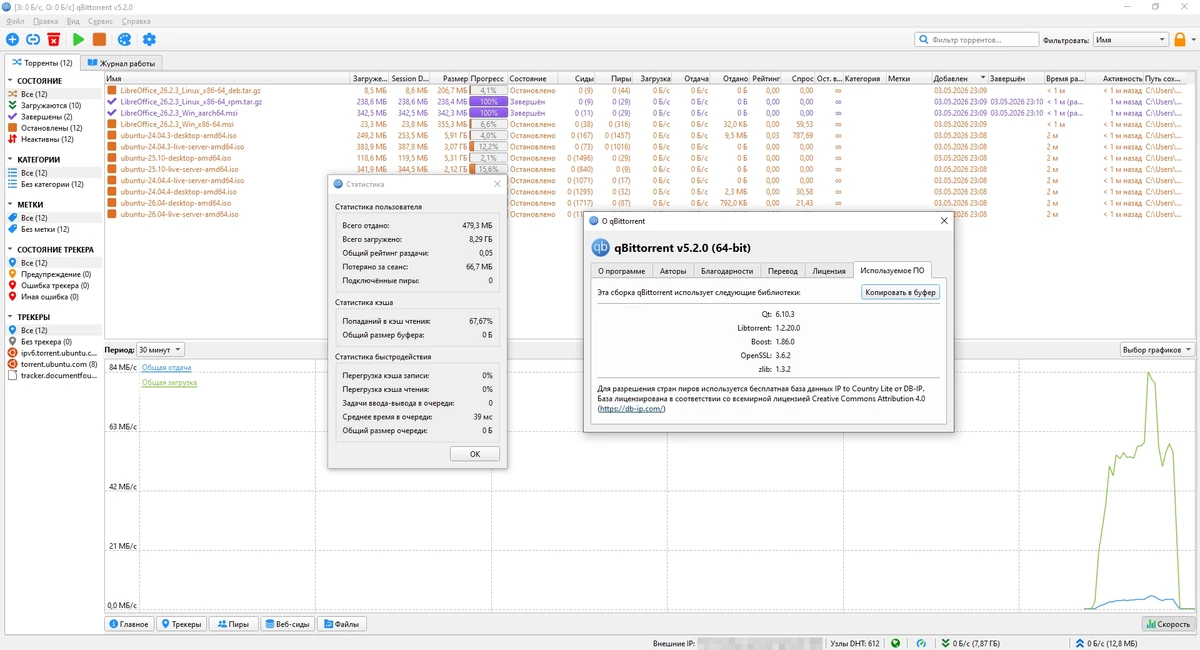Click the 100% progress bar of LibreOffice rpm.tar.gz
The width and height of the screenshot is (1200, 650).
(x=488, y=102)
